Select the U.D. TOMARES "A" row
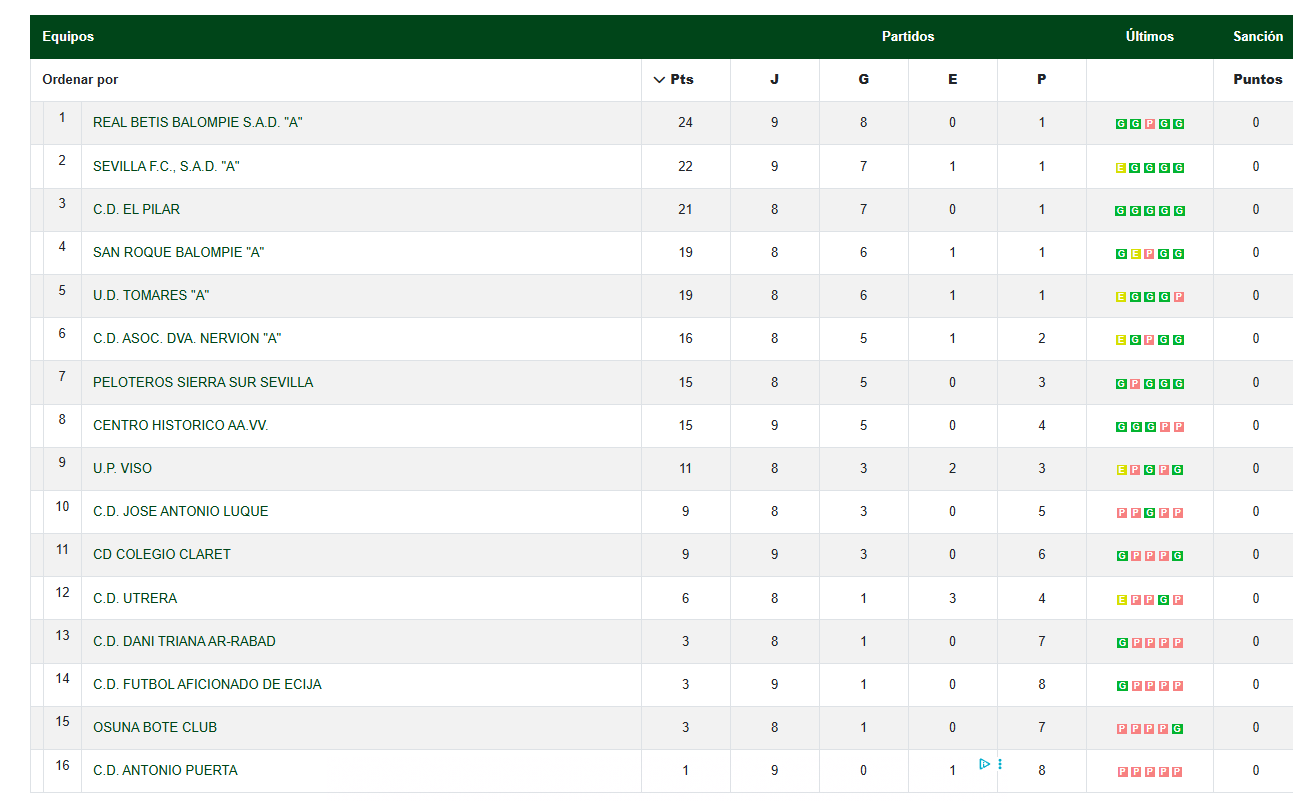 click(x=661, y=296)
